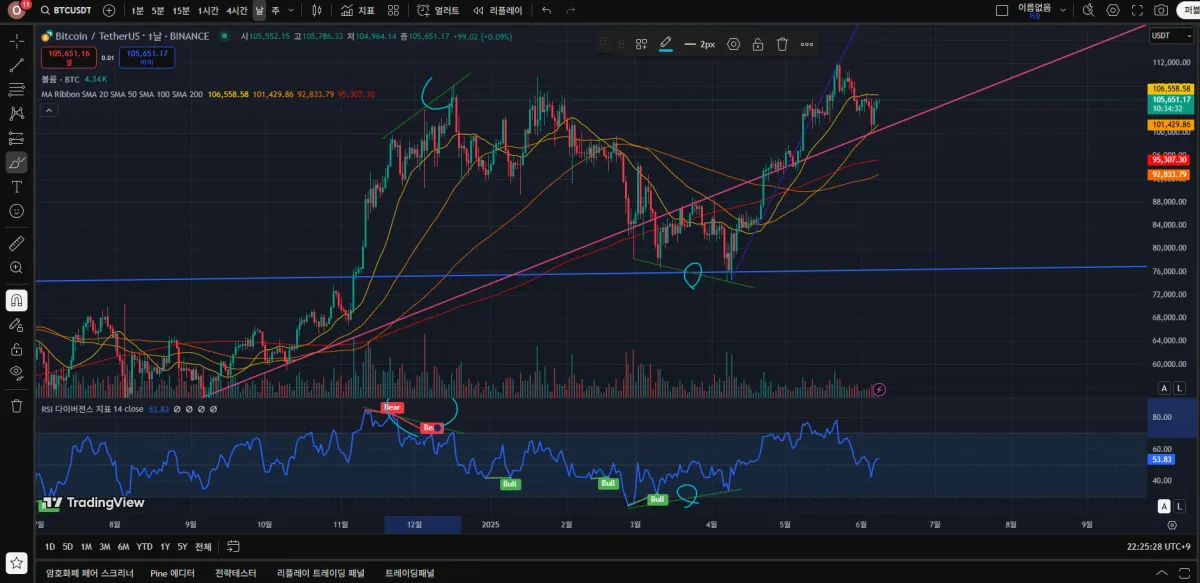Open the chart pattern tools
This screenshot has height=583, width=1200.
pyautogui.click(x=16, y=114)
